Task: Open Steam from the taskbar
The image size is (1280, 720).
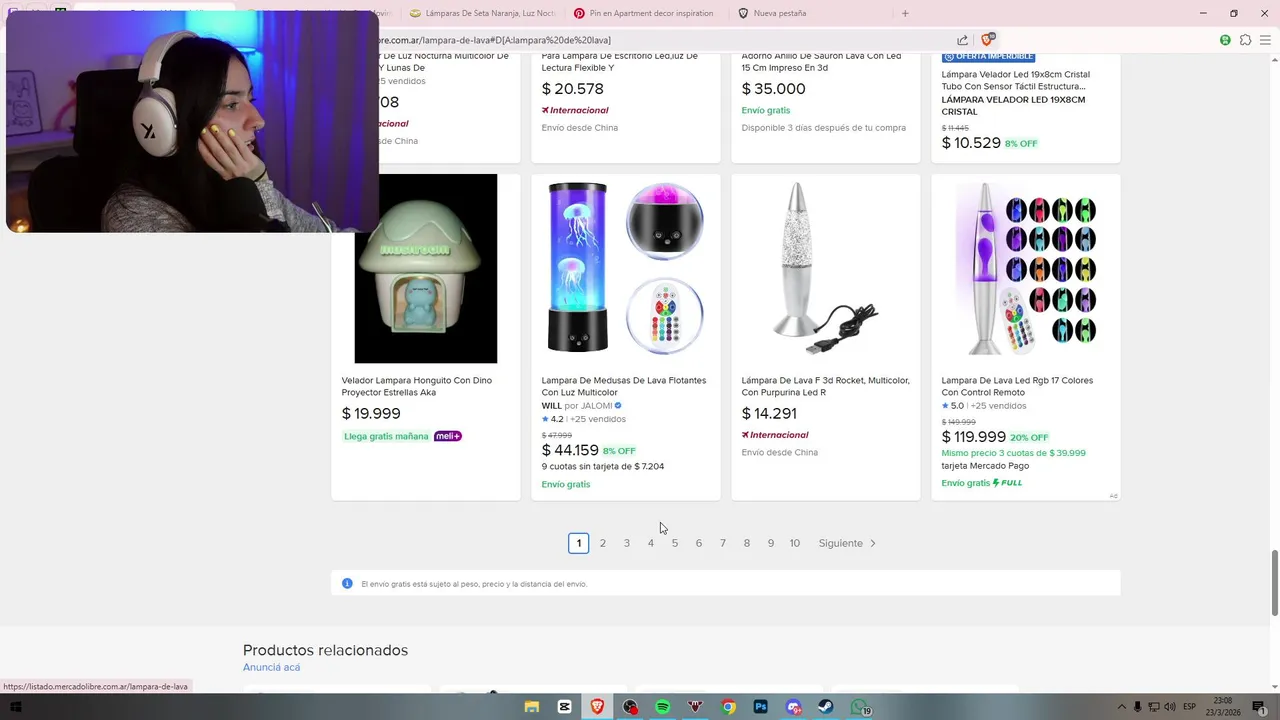Action: pos(827,707)
